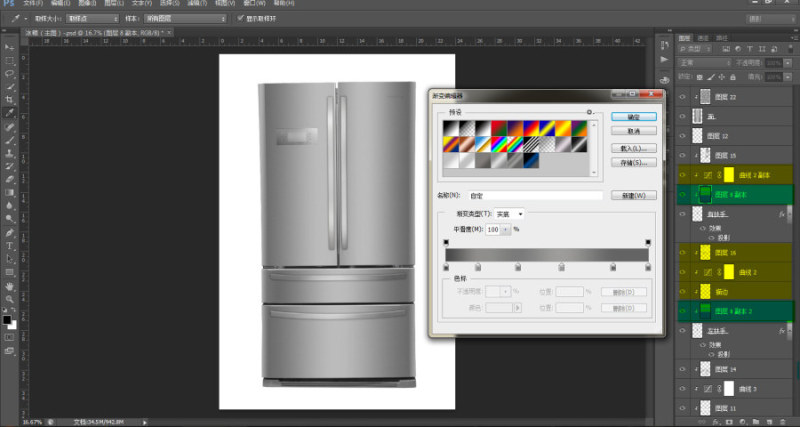Open the 样本 dropdown in options bar

185,18
